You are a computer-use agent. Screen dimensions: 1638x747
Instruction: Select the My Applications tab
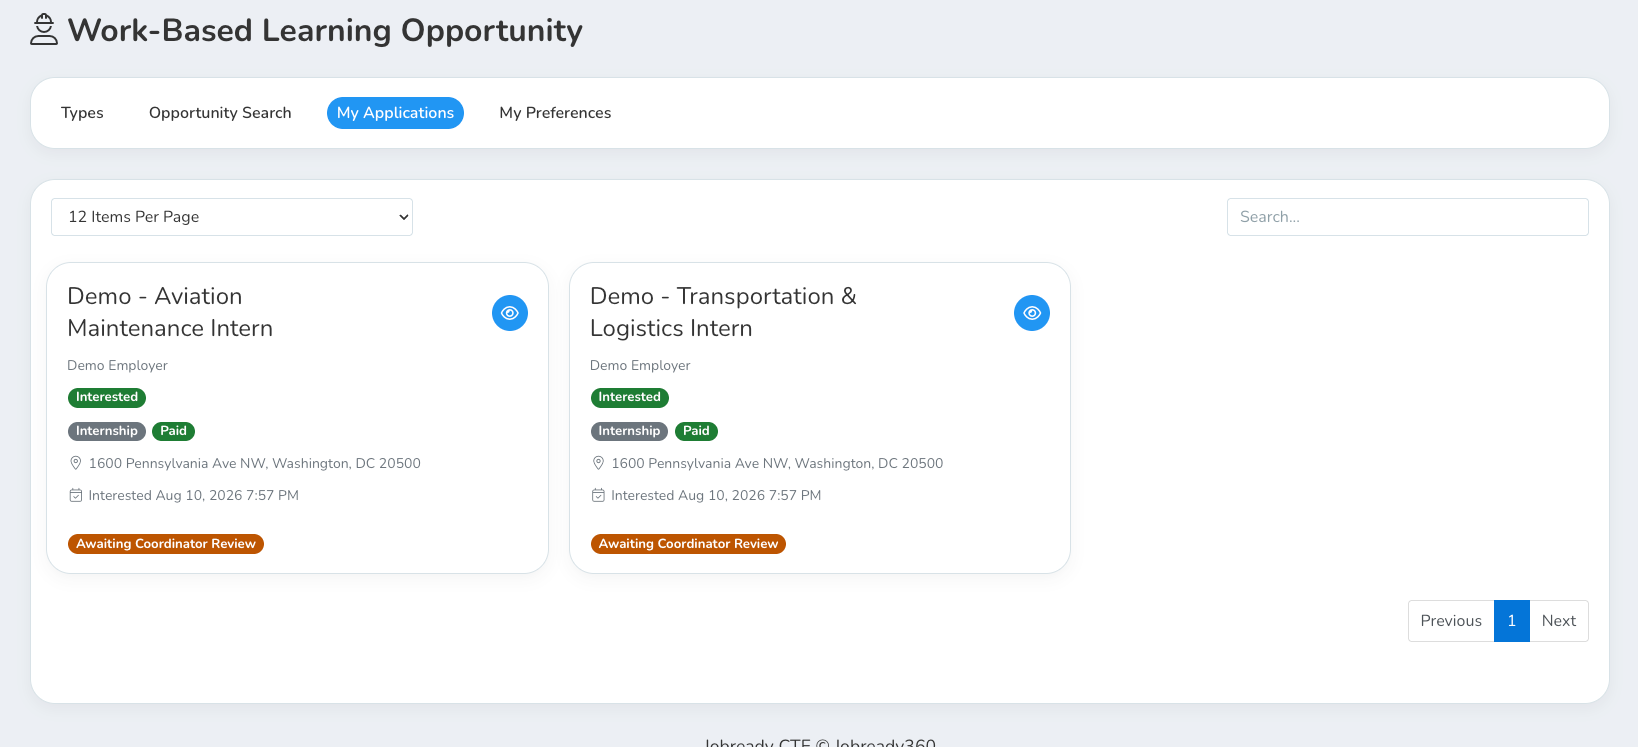click(395, 113)
